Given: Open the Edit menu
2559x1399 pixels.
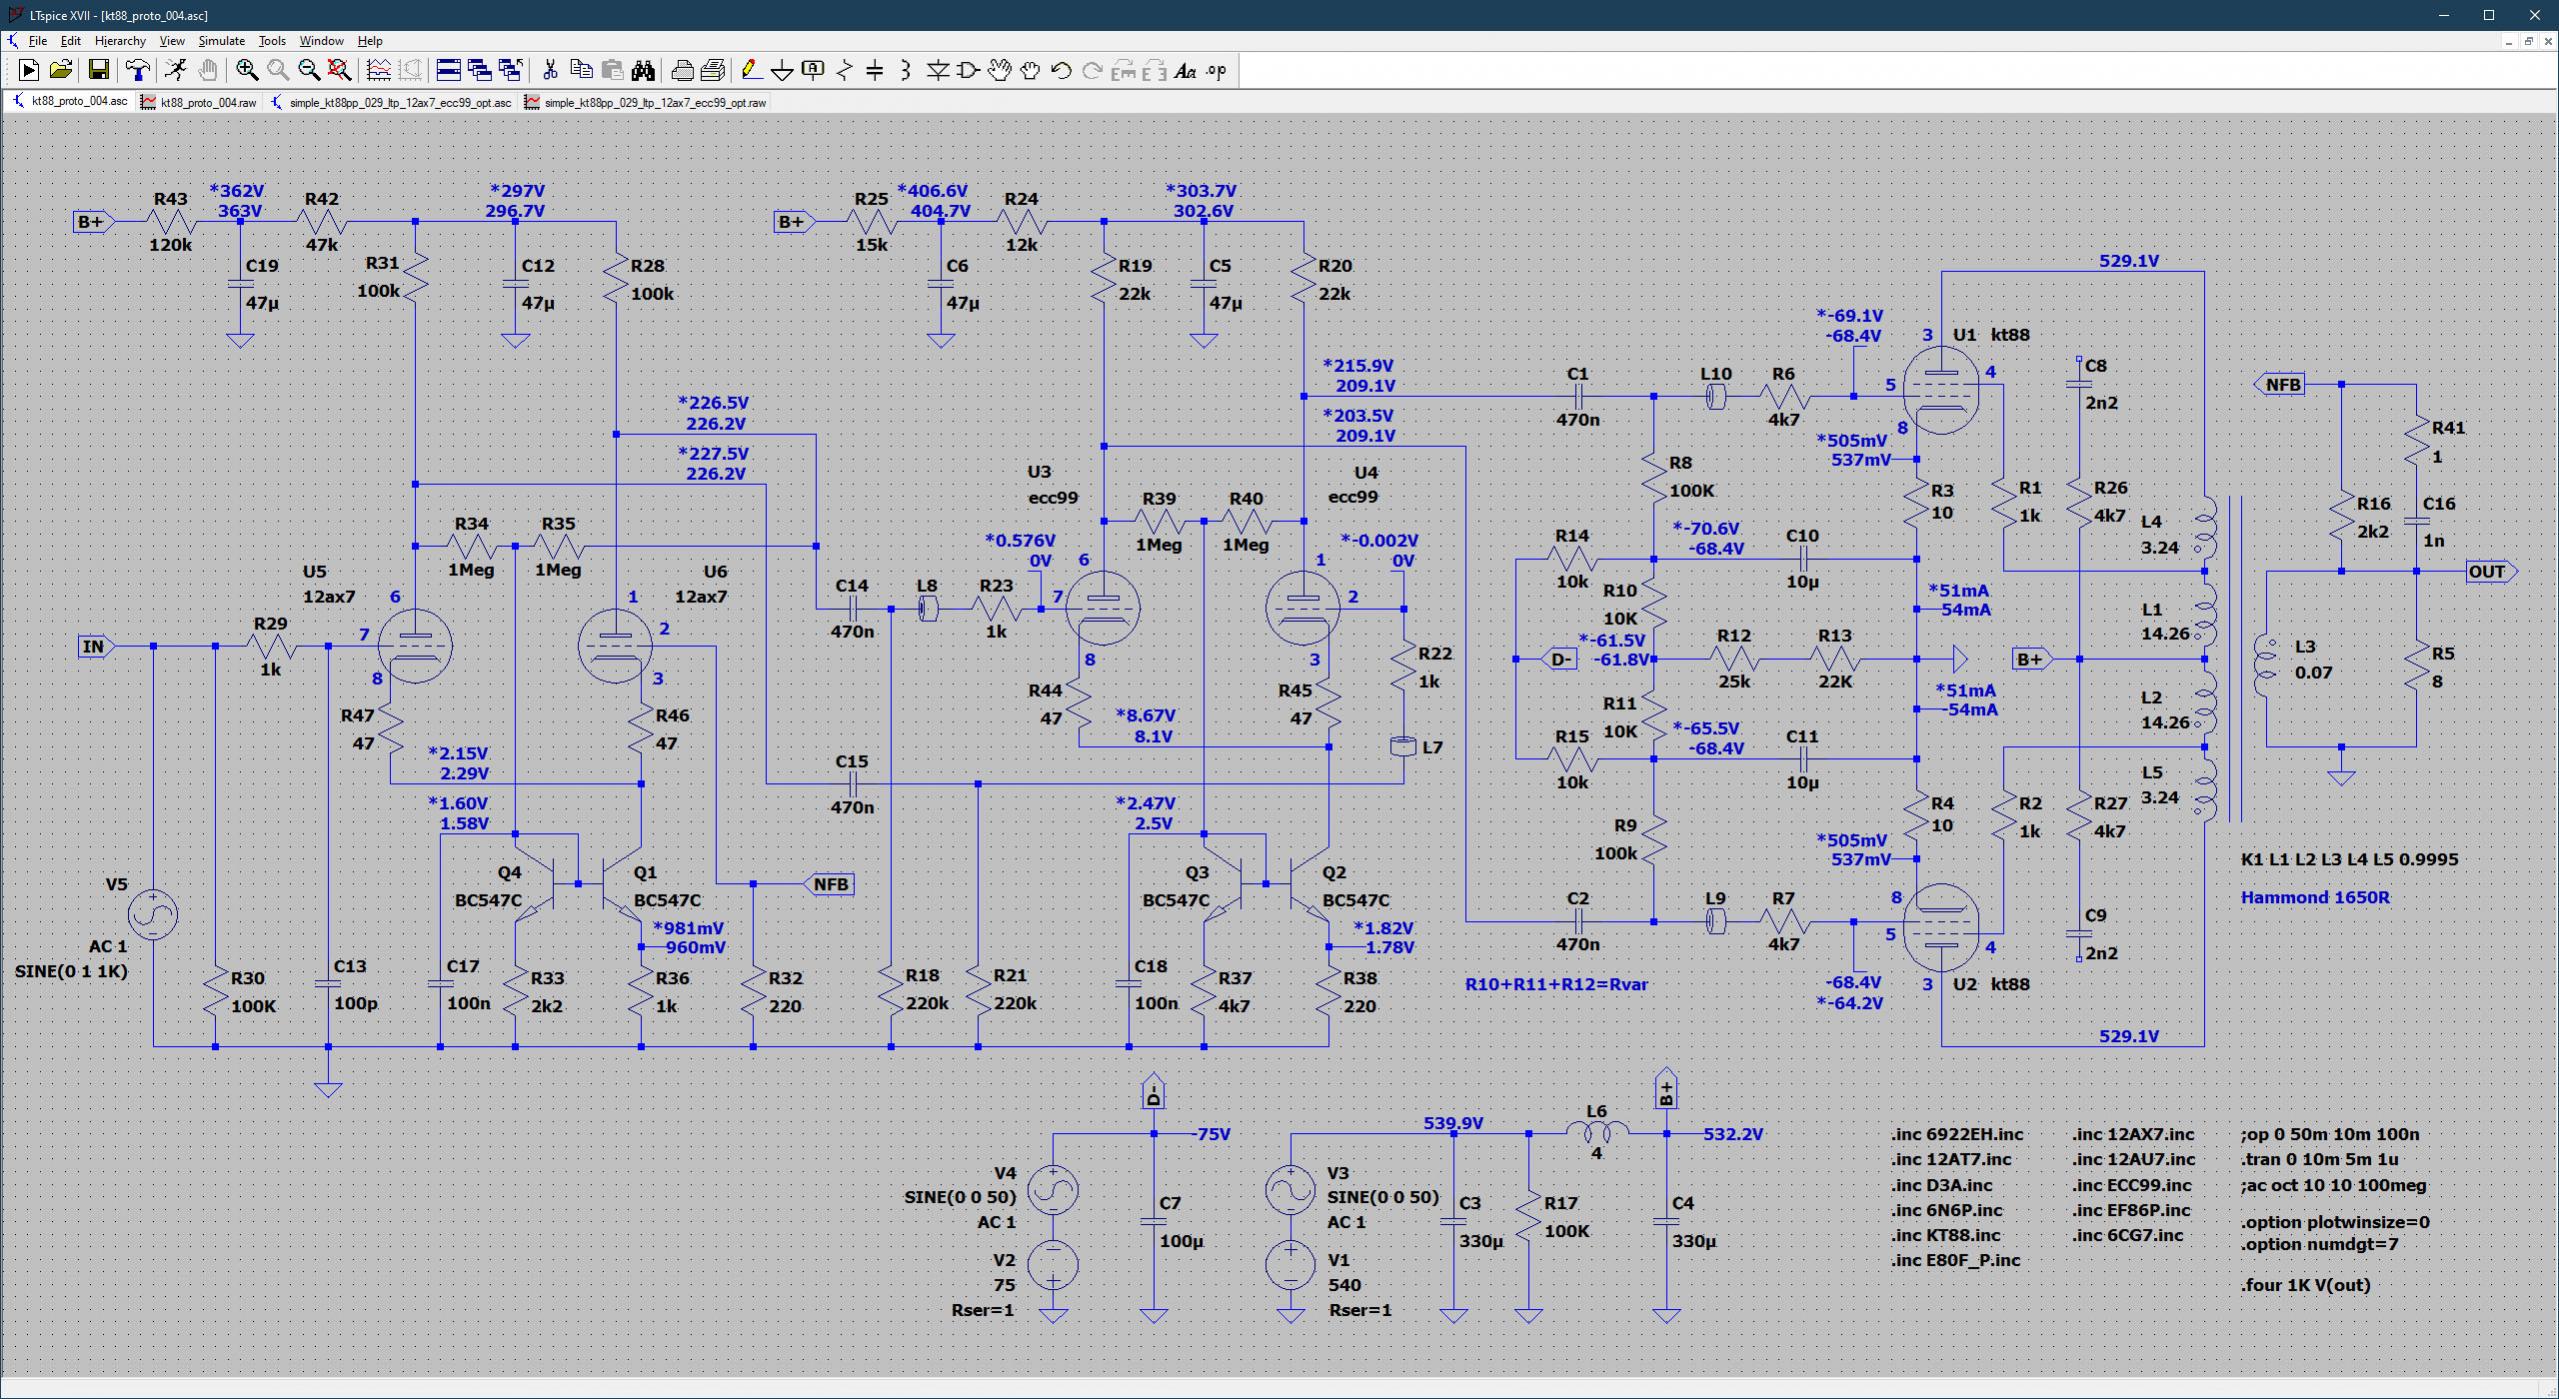Looking at the screenshot, I should tap(71, 41).
